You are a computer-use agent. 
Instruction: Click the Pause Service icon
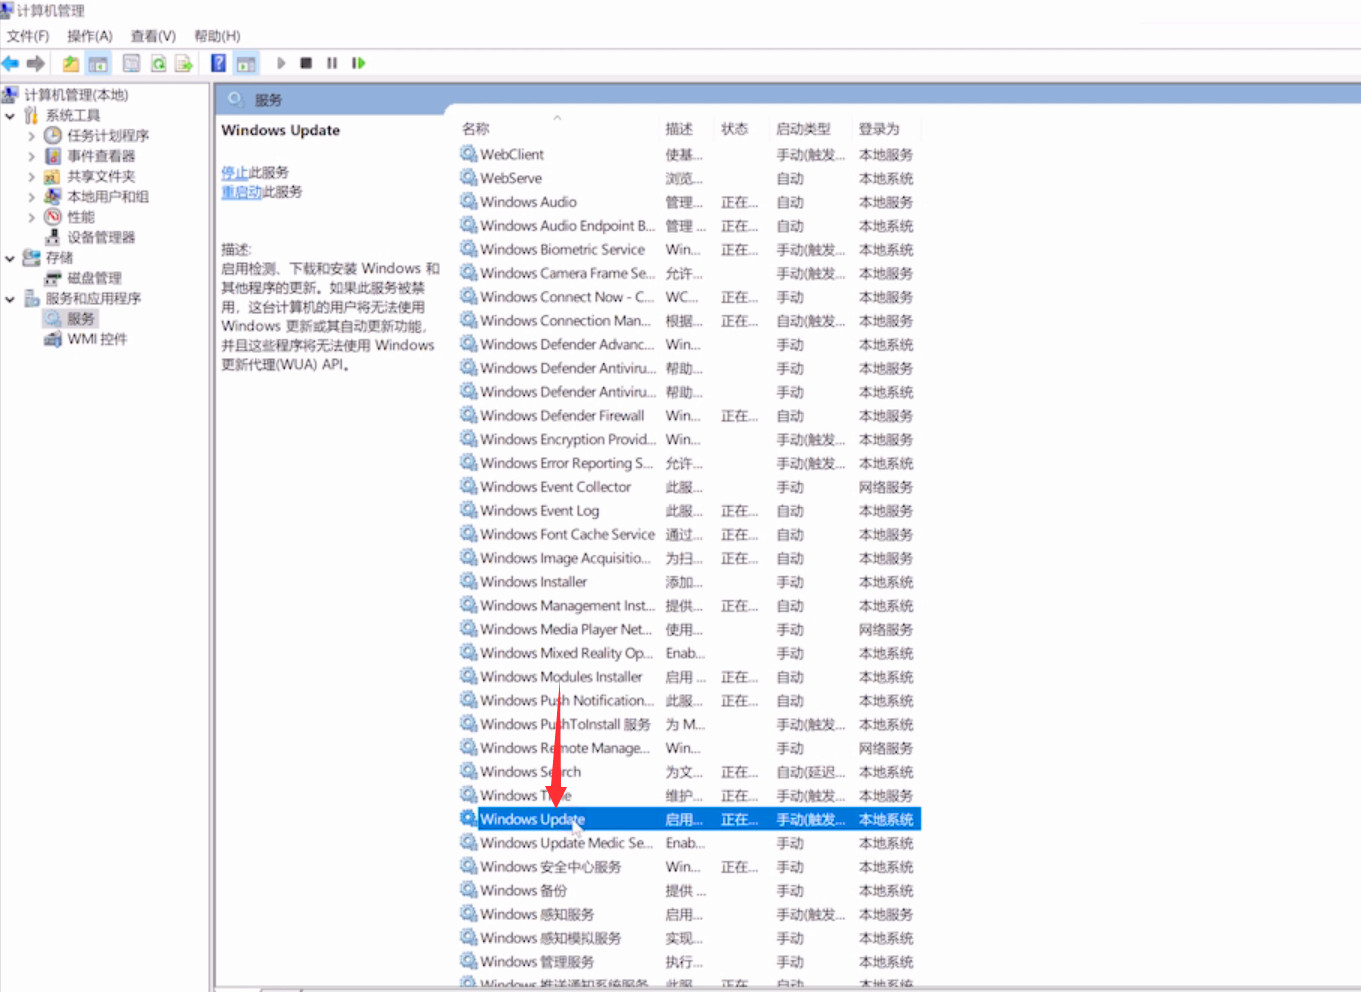tap(332, 63)
